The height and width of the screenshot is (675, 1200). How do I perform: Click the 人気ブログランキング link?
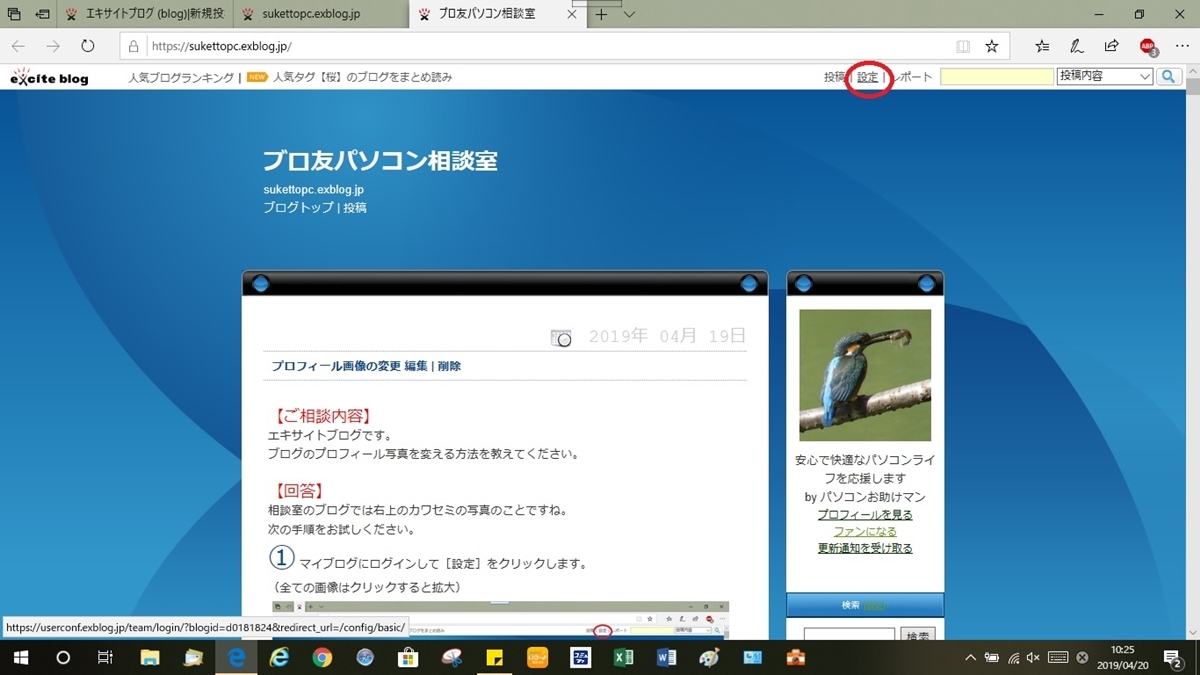click(x=181, y=77)
